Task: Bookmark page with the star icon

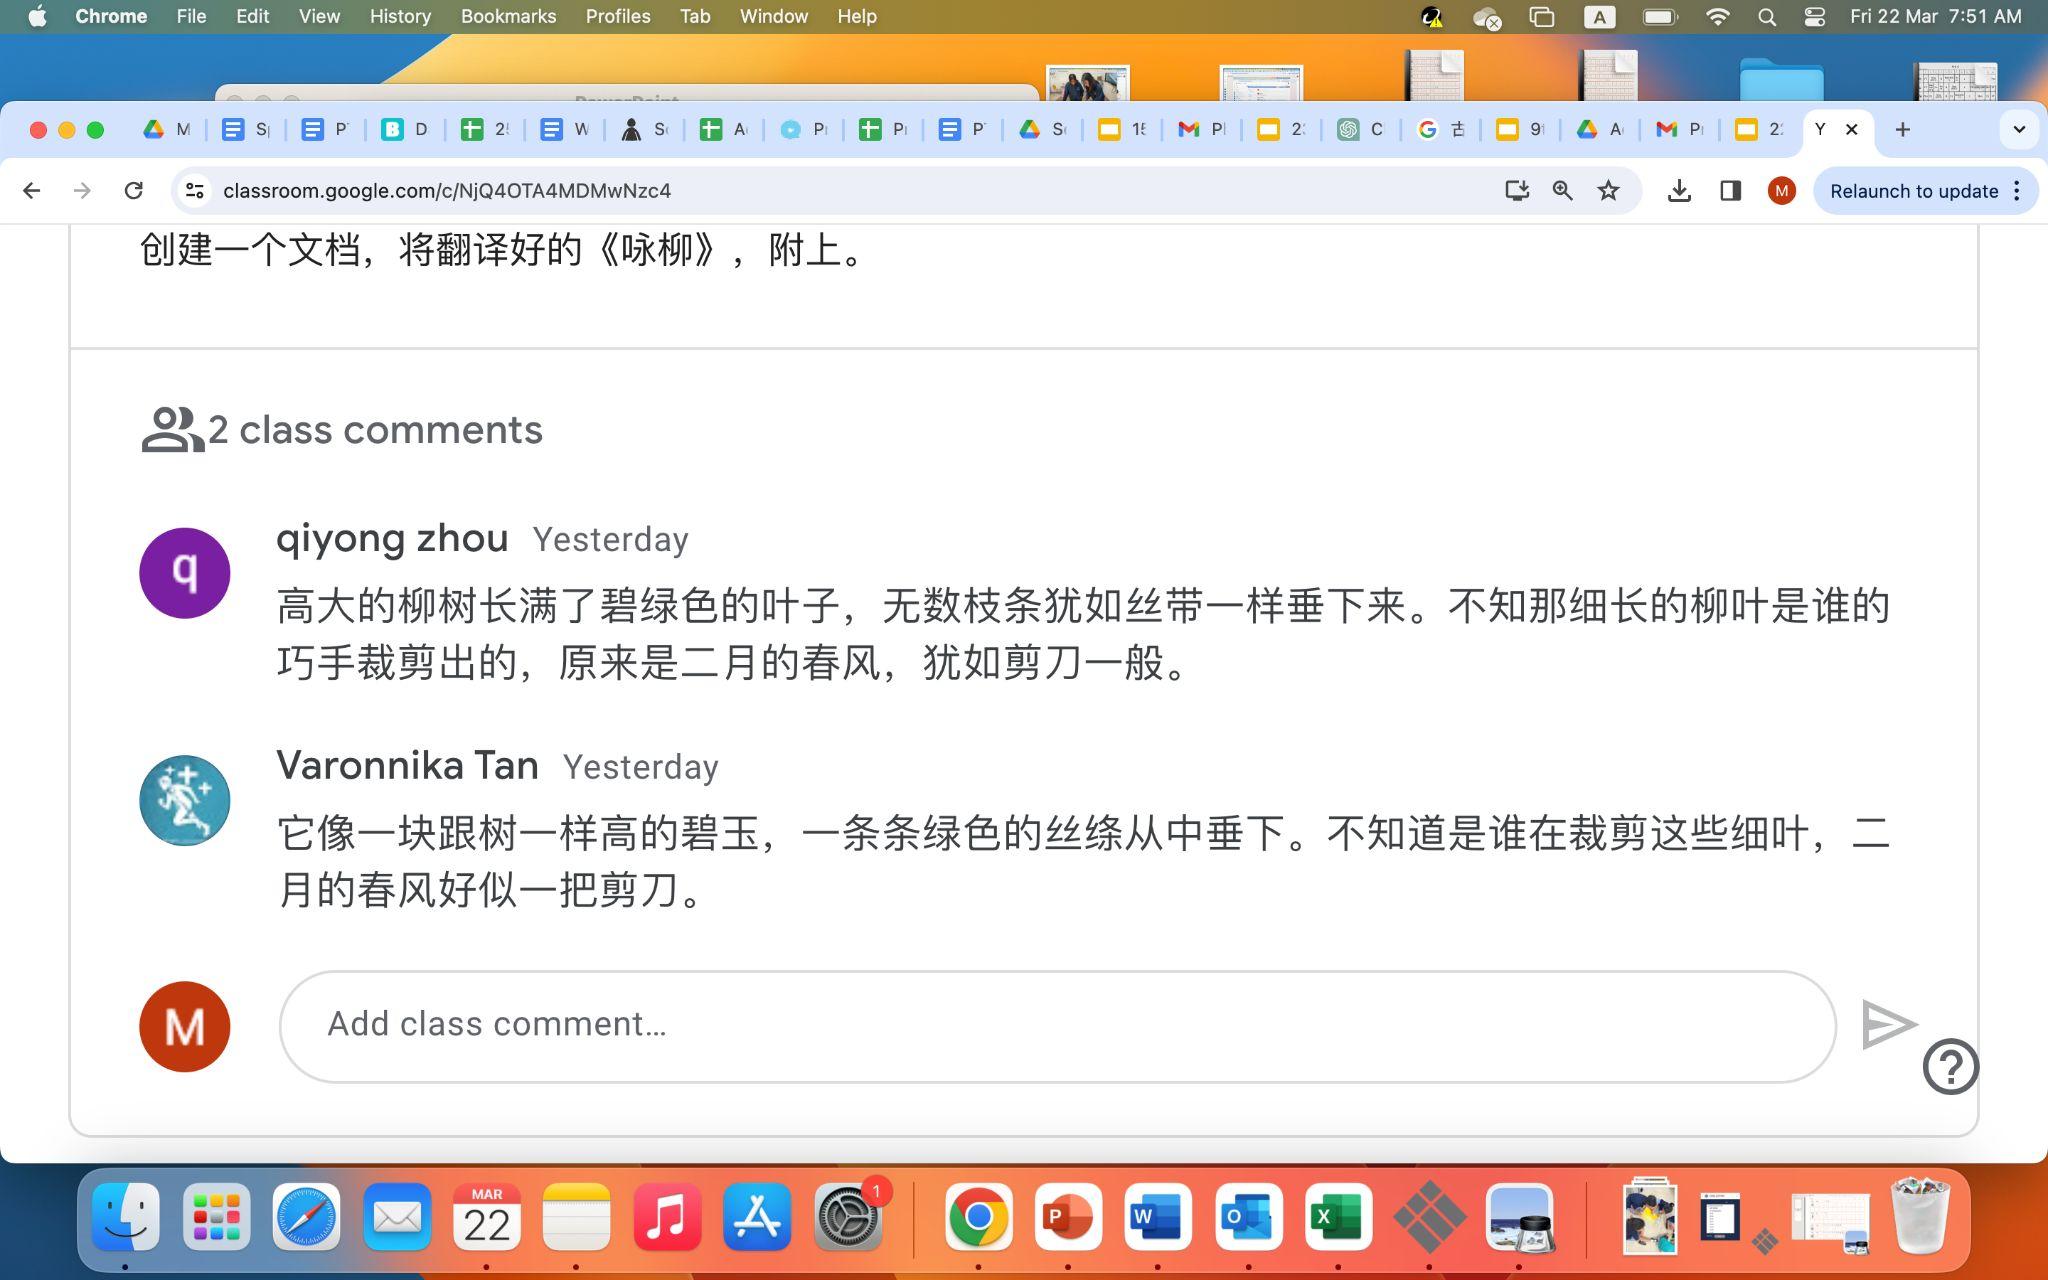Action: tap(1608, 191)
